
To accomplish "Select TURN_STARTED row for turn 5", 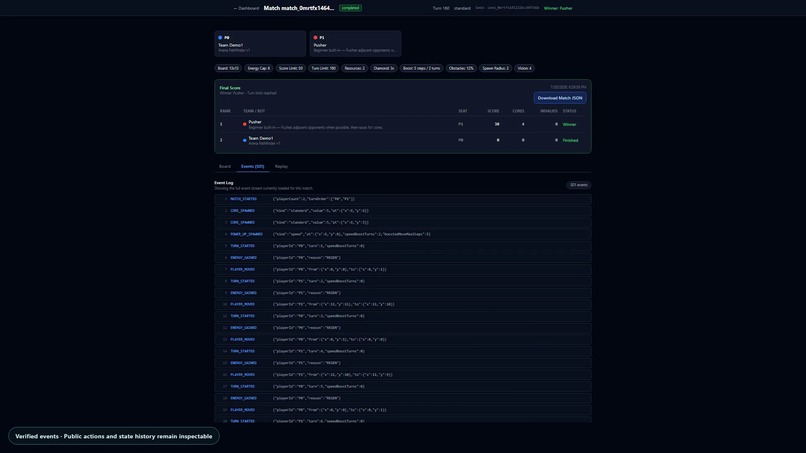I will tap(402, 386).
